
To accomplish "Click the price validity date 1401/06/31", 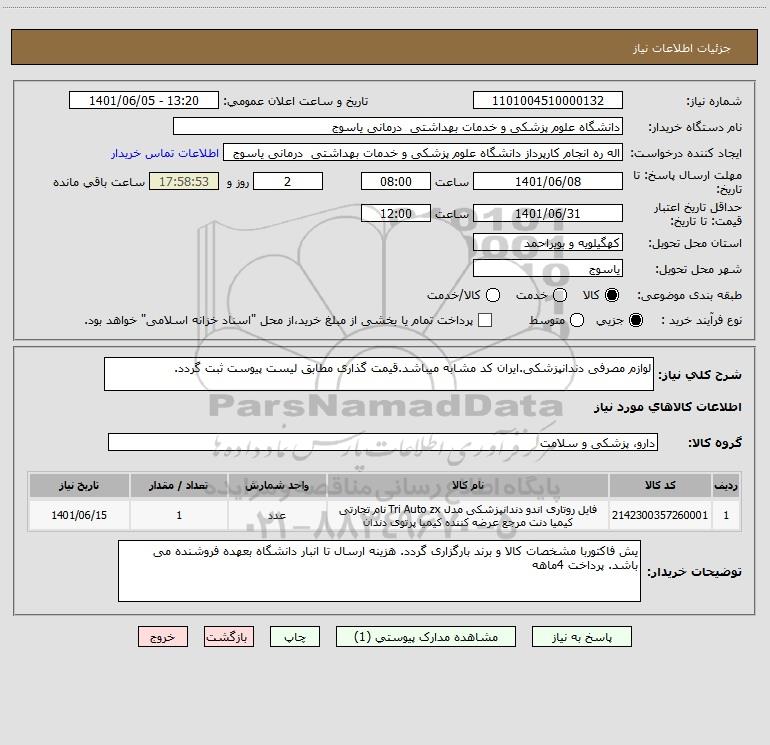I will (548, 213).
